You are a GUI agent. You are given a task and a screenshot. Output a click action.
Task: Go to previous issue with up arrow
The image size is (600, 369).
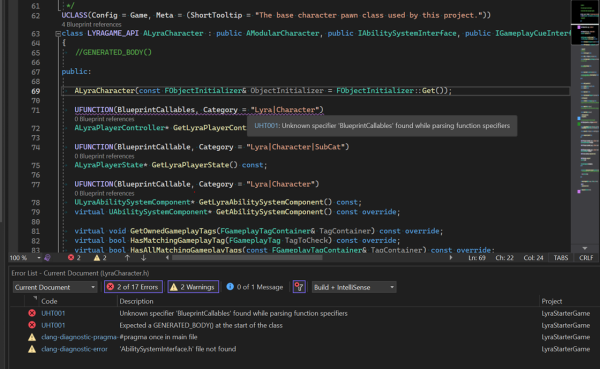[127, 258]
